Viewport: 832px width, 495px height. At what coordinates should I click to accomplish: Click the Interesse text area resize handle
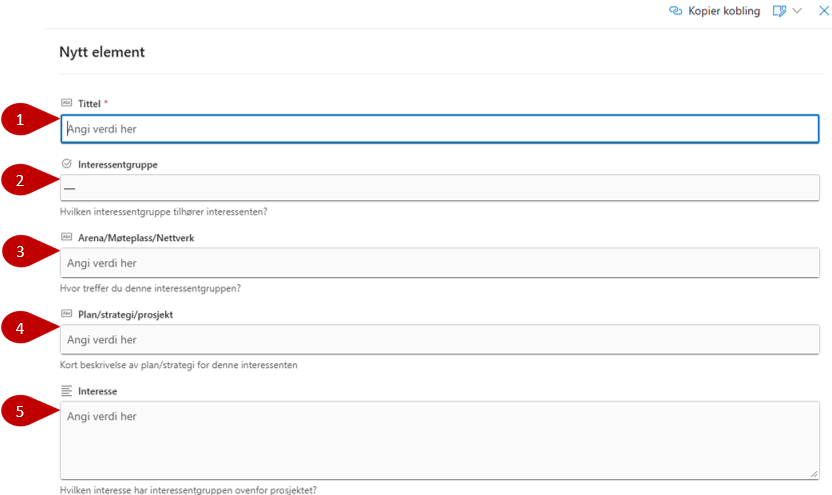pyautogui.click(x=814, y=475)
